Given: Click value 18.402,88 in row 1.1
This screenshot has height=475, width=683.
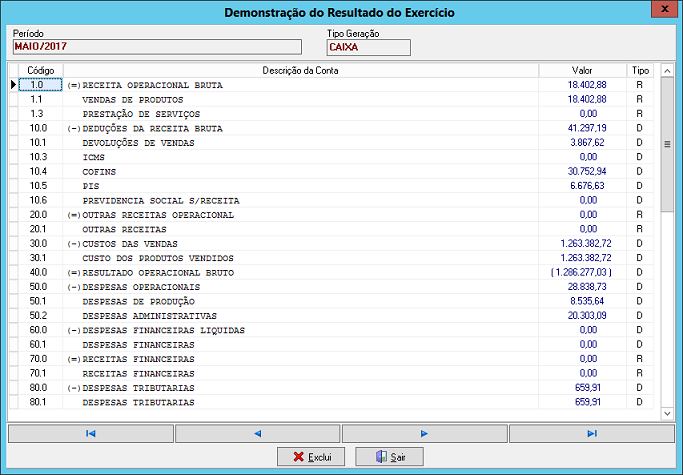Looking at the screenshot, I should click(x=587, y=99).
